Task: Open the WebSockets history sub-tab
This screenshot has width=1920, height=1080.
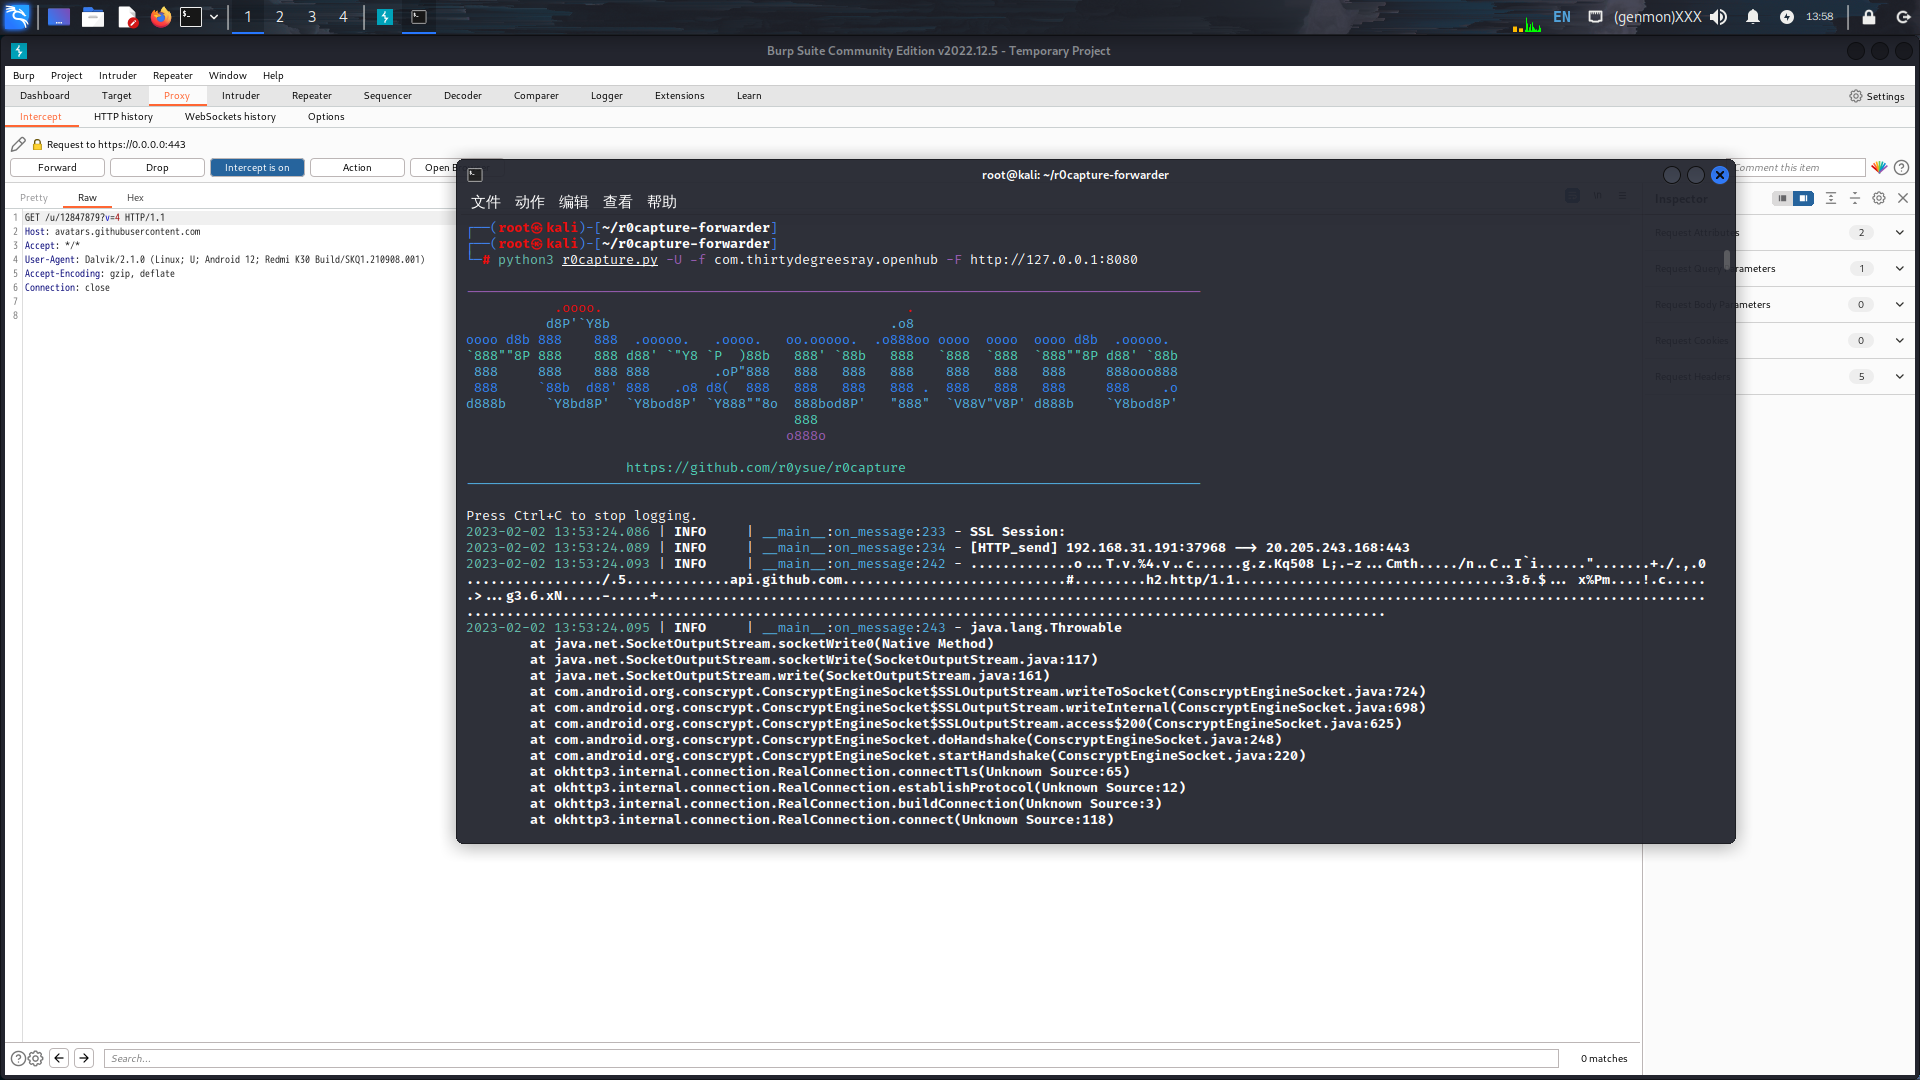Action: 230,117
